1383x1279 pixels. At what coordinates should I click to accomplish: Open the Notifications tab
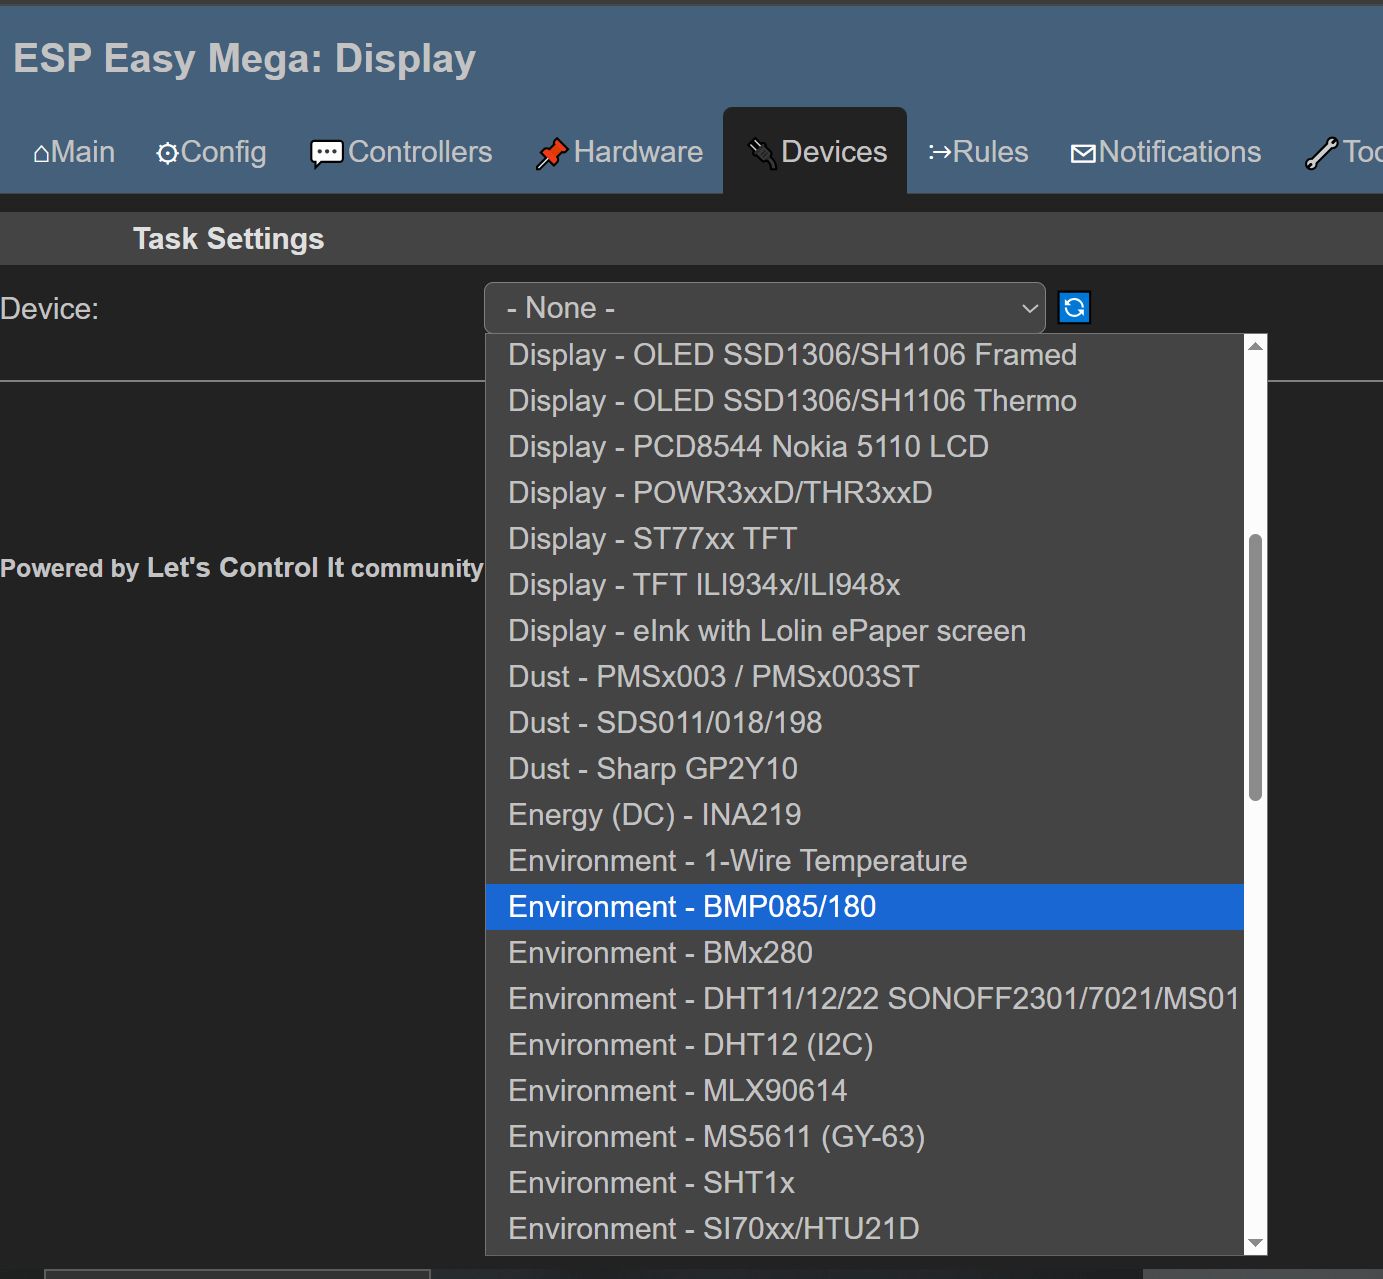tap(1166, 152)
